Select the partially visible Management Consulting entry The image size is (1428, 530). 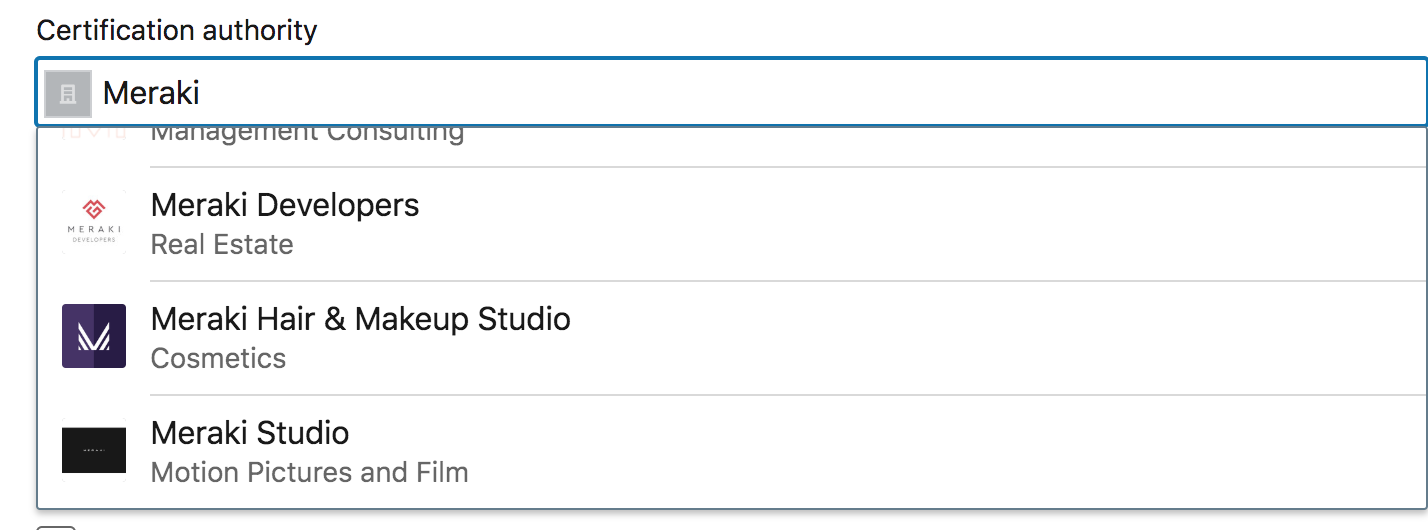307,134
